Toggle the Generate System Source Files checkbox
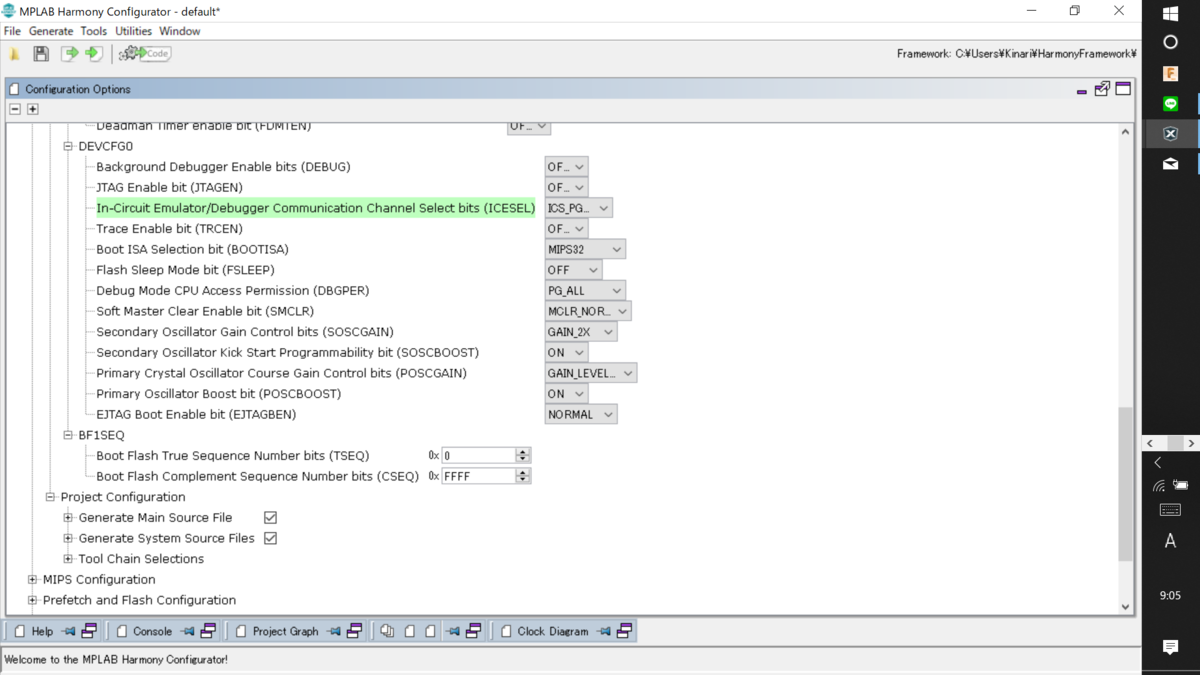Image resolution: width=1200 pixels, height=675 pixels. (270, 538)
